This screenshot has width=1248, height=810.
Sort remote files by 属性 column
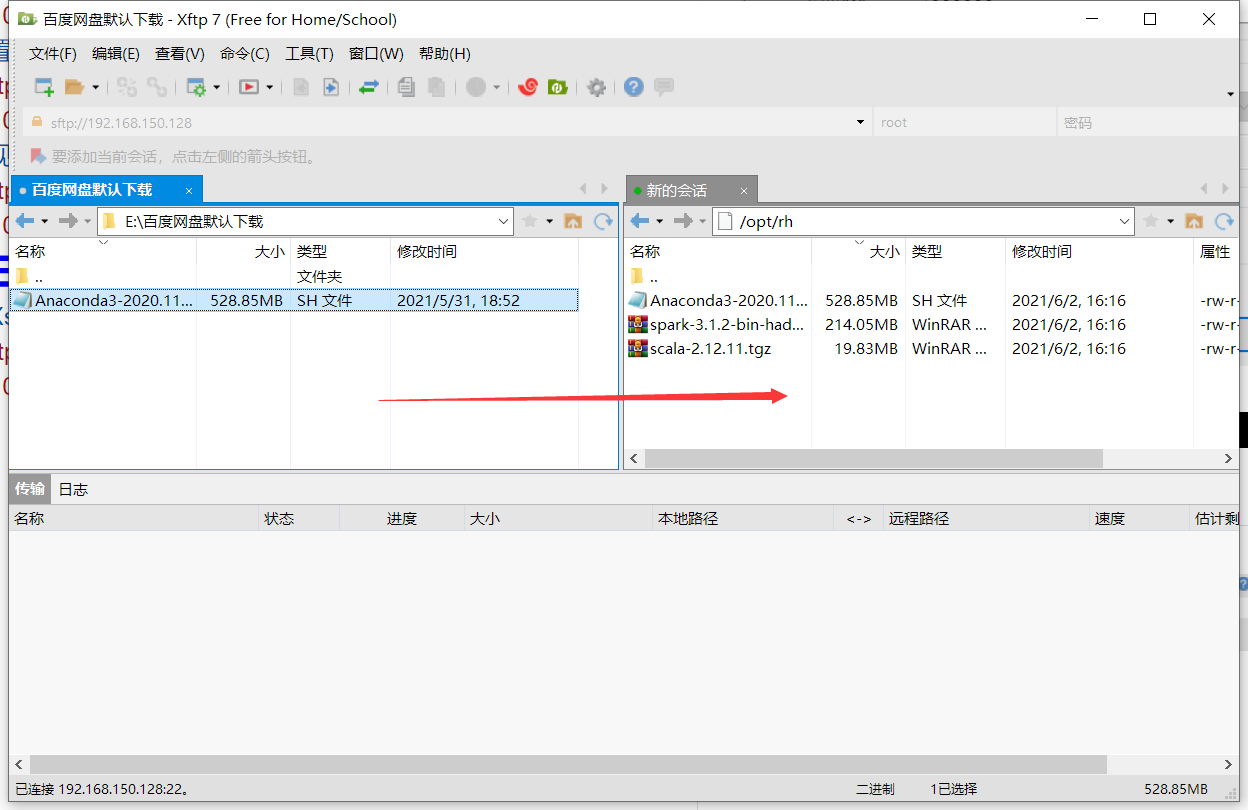(x=1215, y=252)
